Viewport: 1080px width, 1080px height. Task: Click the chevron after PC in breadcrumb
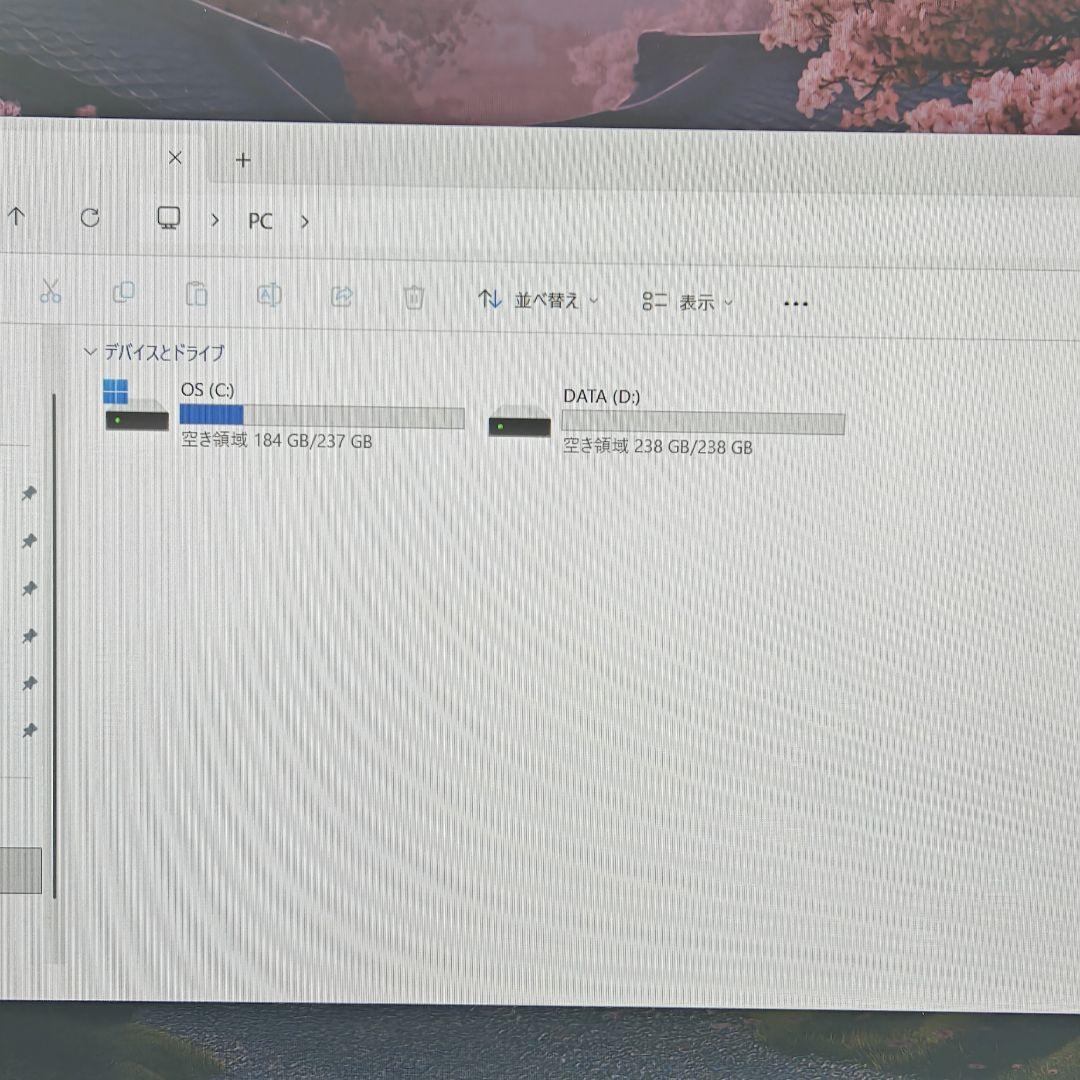pyautogui.click(x=304, y=222)
